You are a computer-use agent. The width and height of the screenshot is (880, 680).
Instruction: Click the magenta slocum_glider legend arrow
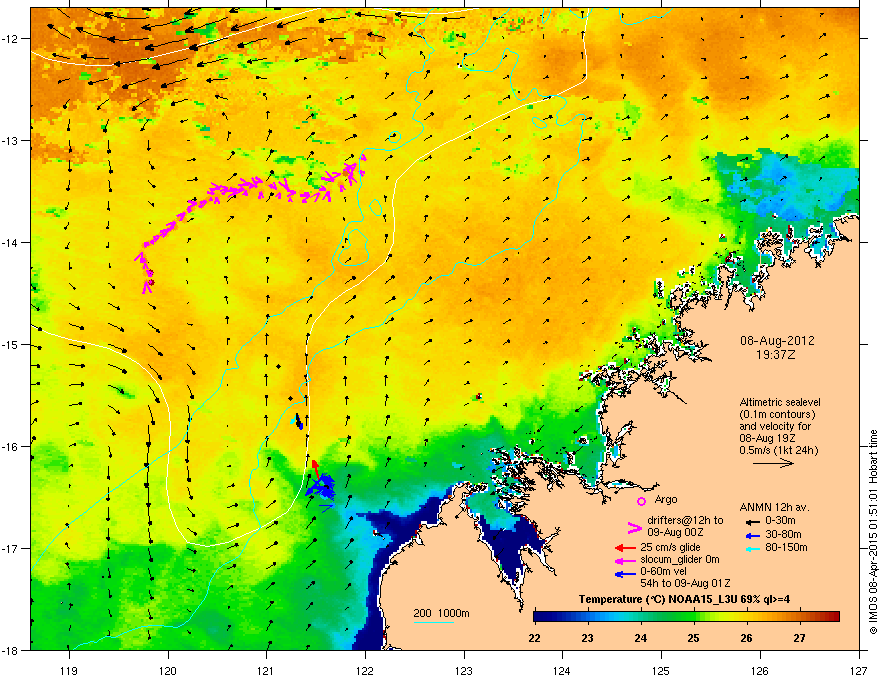(625, 560)
